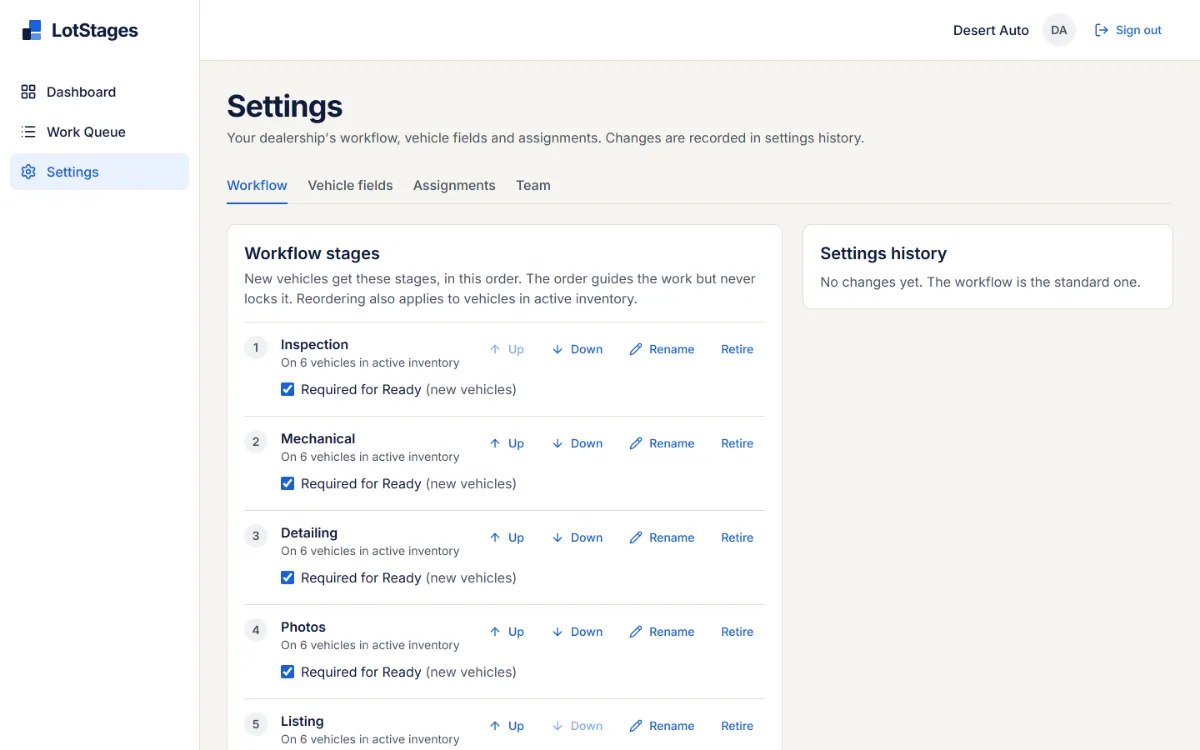Click the Settings history heading
Image resolution: width=1200 pixels, height=750 pixels.
(x=883, y=253)
